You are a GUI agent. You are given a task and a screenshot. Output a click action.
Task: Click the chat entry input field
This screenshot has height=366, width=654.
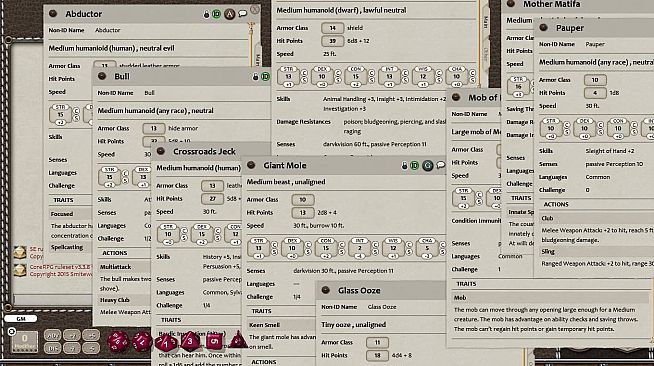(x=52, y=299)
